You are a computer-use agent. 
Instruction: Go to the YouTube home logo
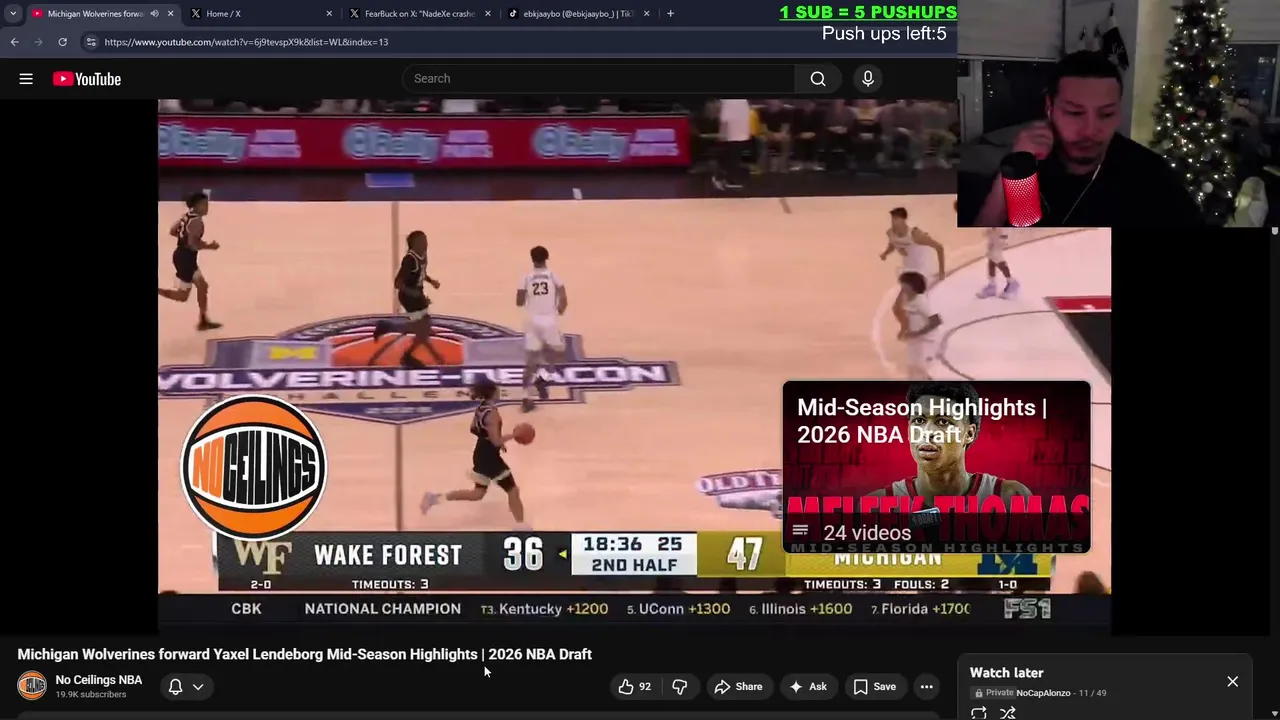(87, 79)
